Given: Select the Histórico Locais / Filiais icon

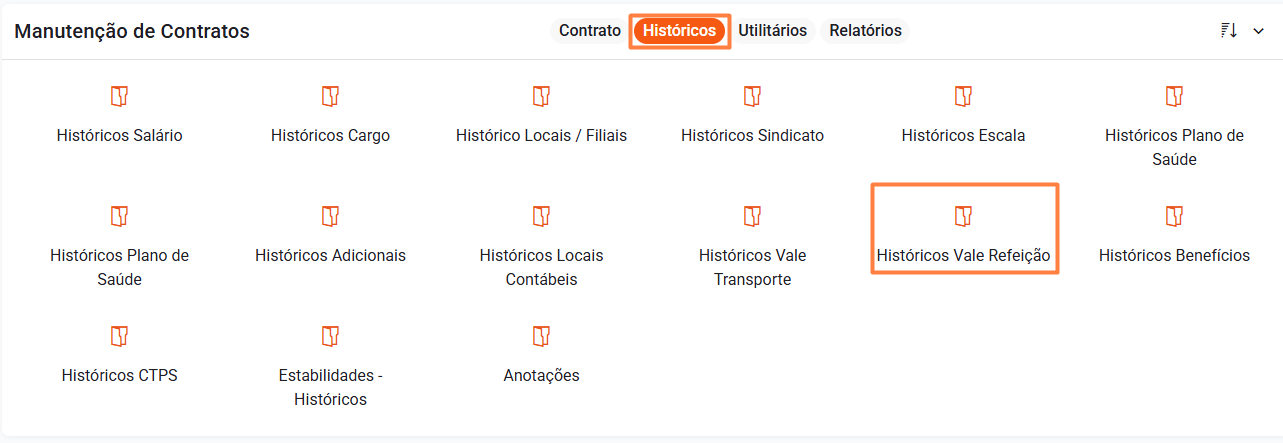Looking at the screenshot, I should tap(541, 96).
